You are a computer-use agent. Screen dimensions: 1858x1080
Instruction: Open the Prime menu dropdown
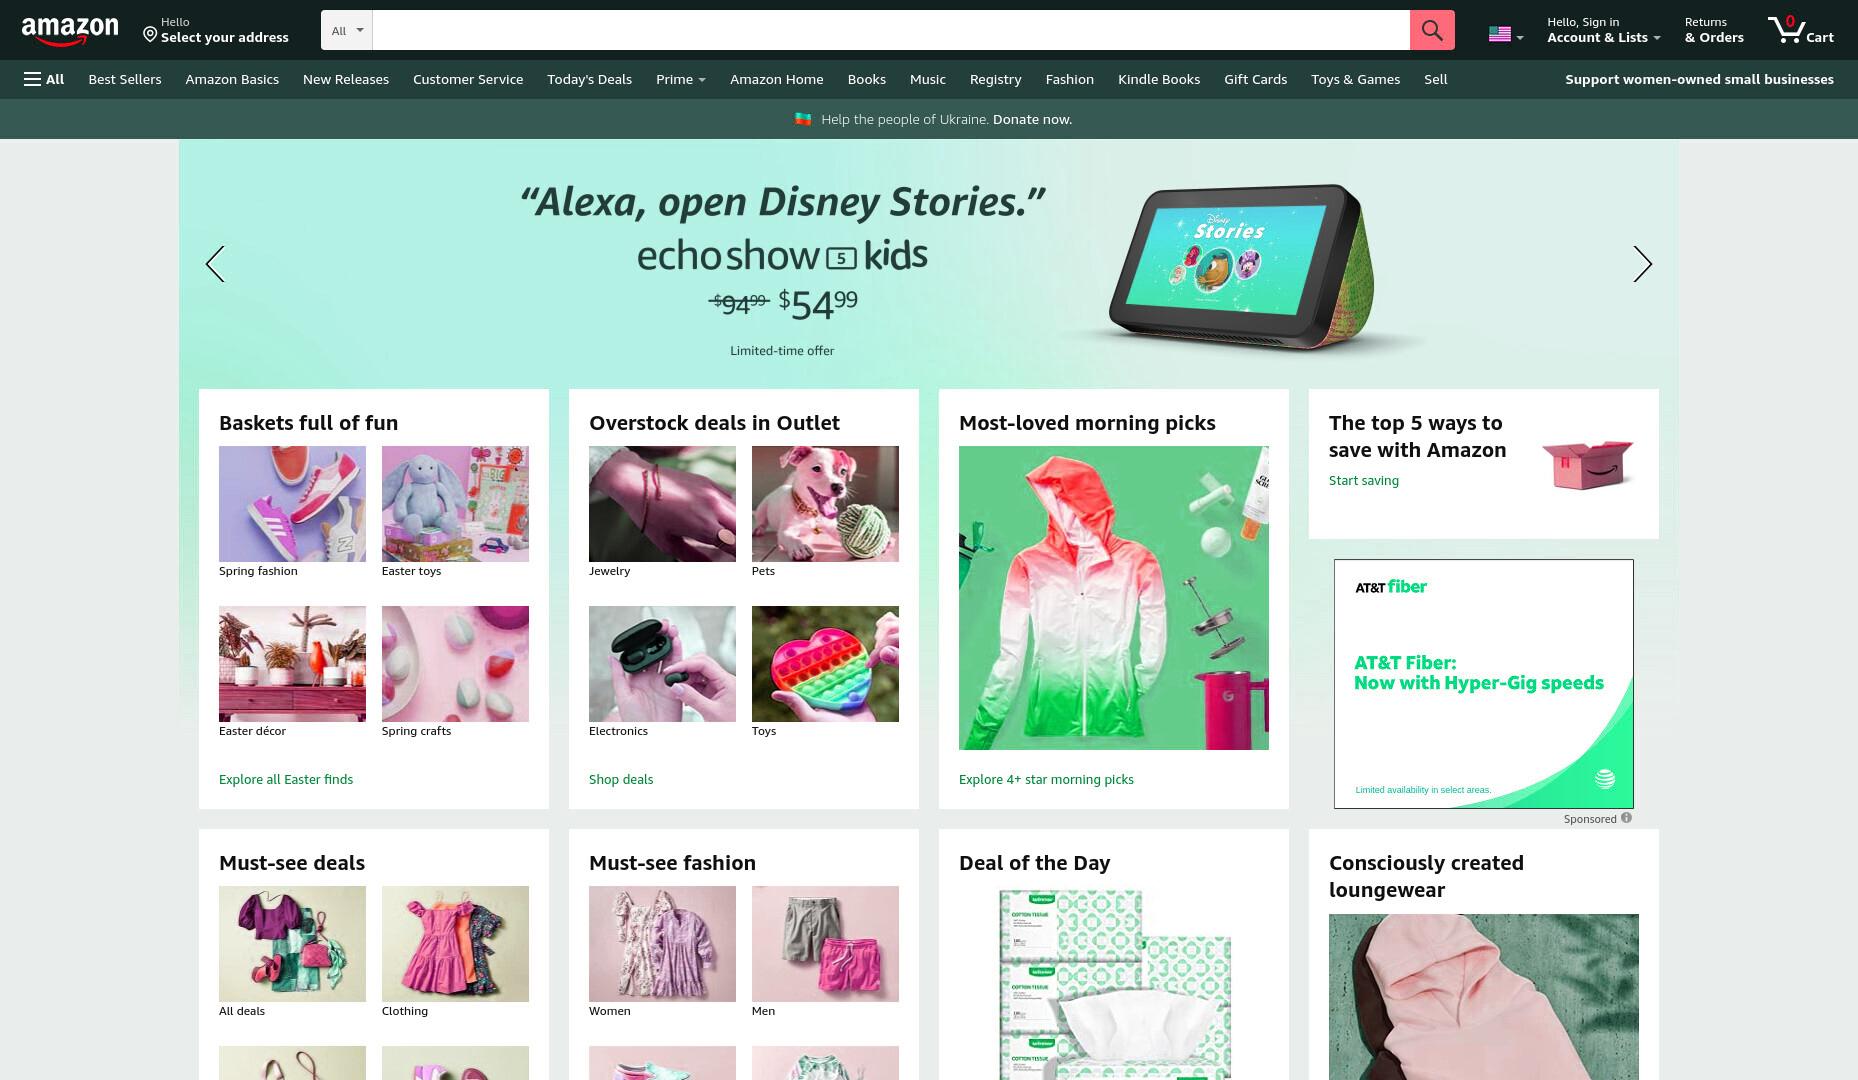point(680,79)
